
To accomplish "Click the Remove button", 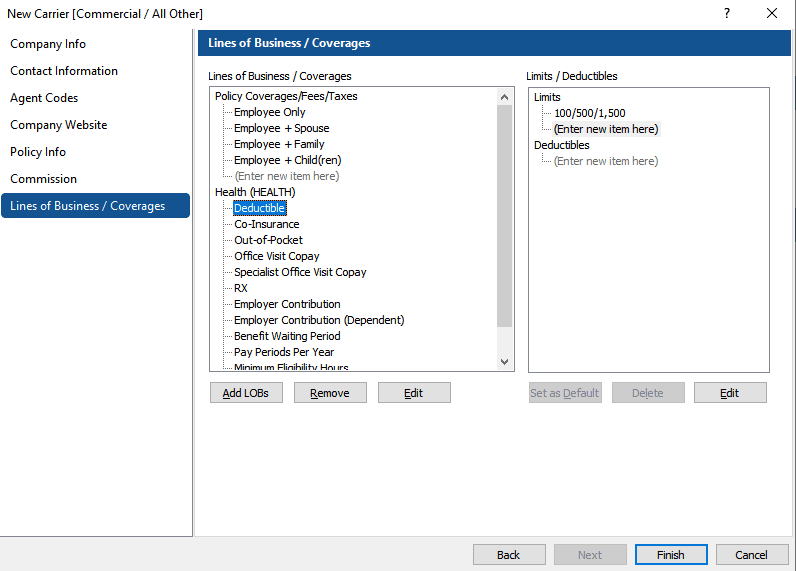I will [330, 393].
